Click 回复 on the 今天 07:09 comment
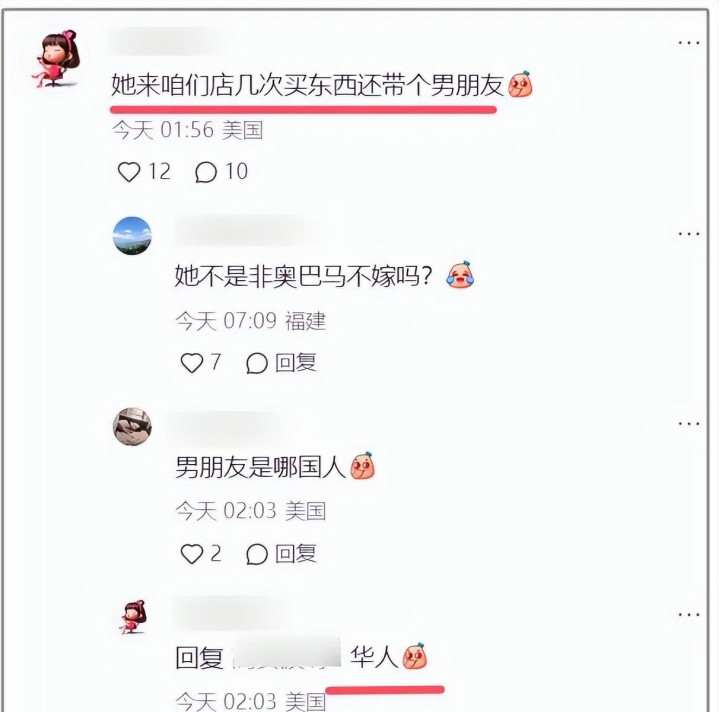This screenshot has height=712, width=719. [x=296, y=363]
